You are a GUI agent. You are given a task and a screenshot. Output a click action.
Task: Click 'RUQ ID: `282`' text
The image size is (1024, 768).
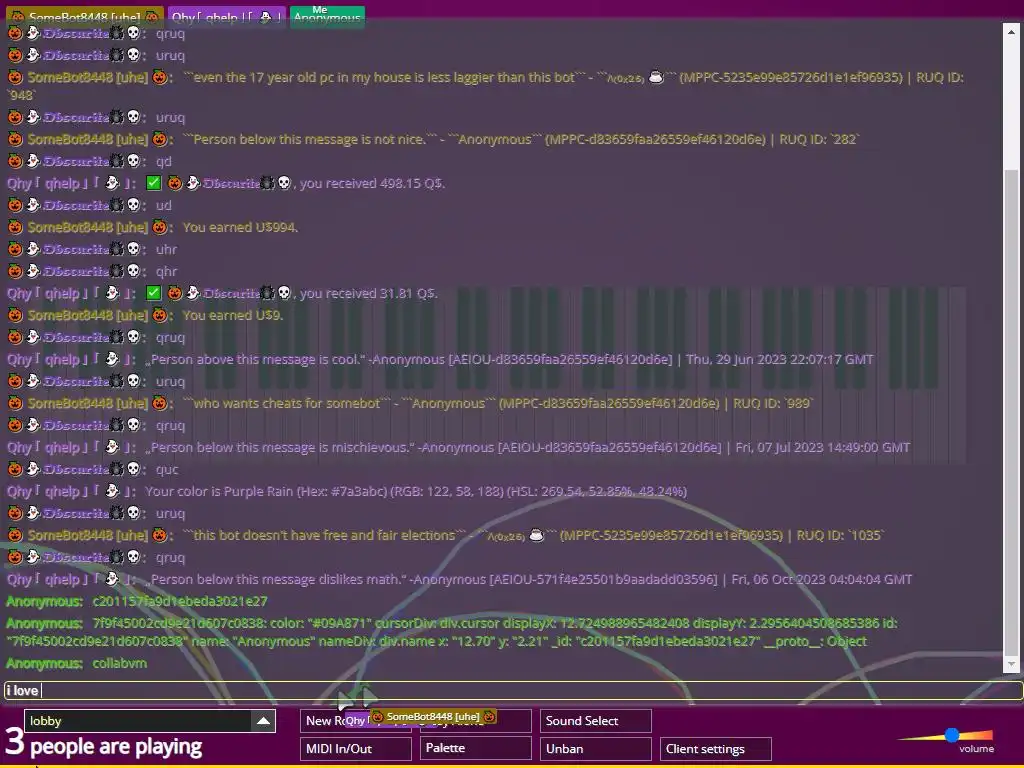pyautogui.click(x=820, y=139)
